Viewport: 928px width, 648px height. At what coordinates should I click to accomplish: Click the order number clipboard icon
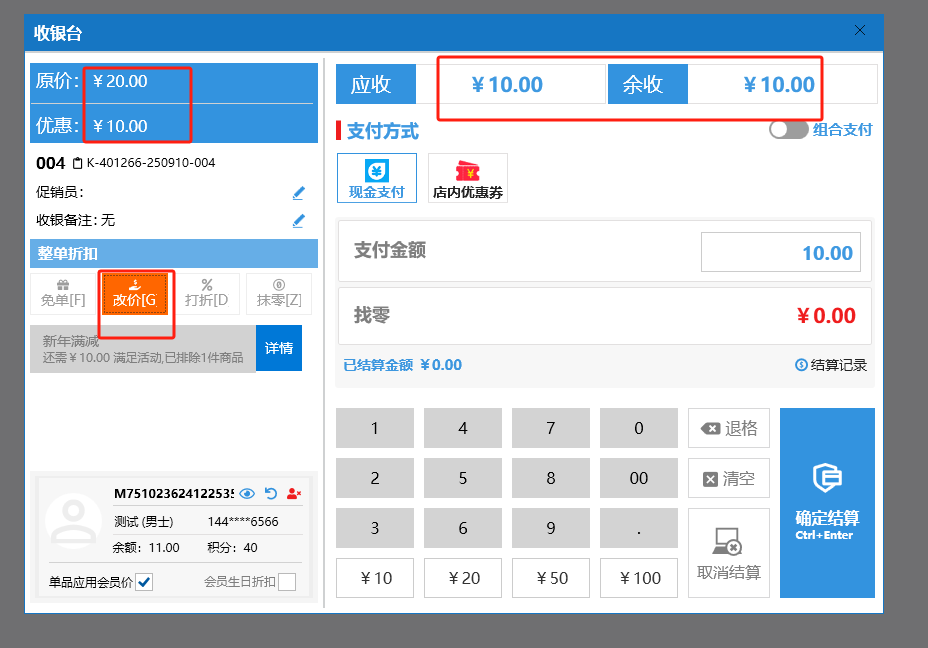tap(77, 163)
